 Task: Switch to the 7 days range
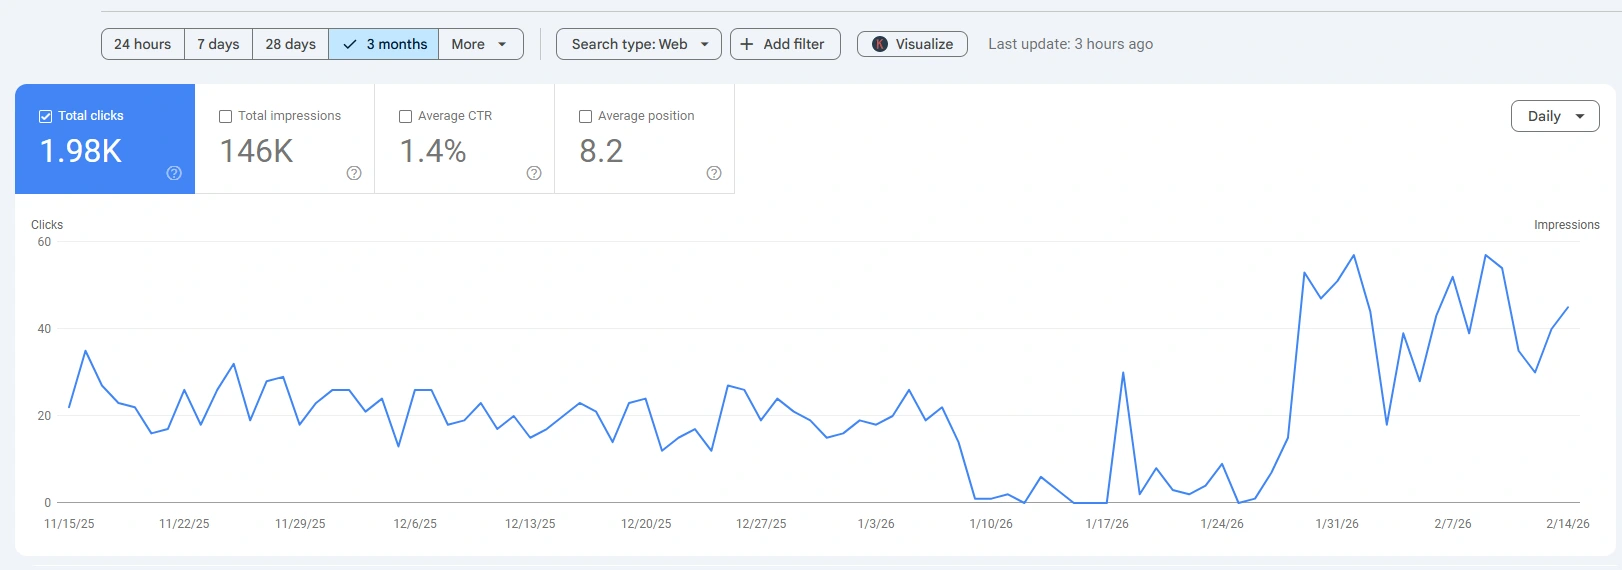tap(218, 44)
